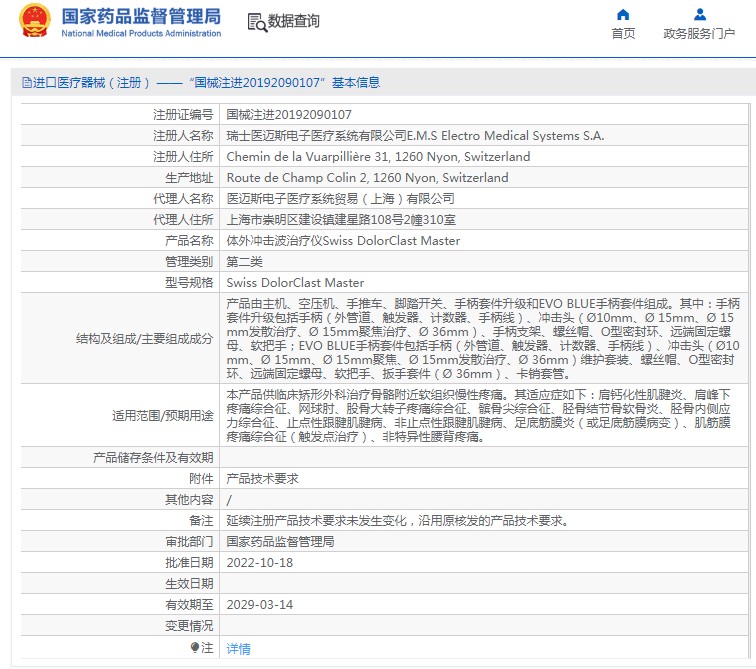Click the 数据查询 search document icon
The image size is (756, 669).
point(256,21)
